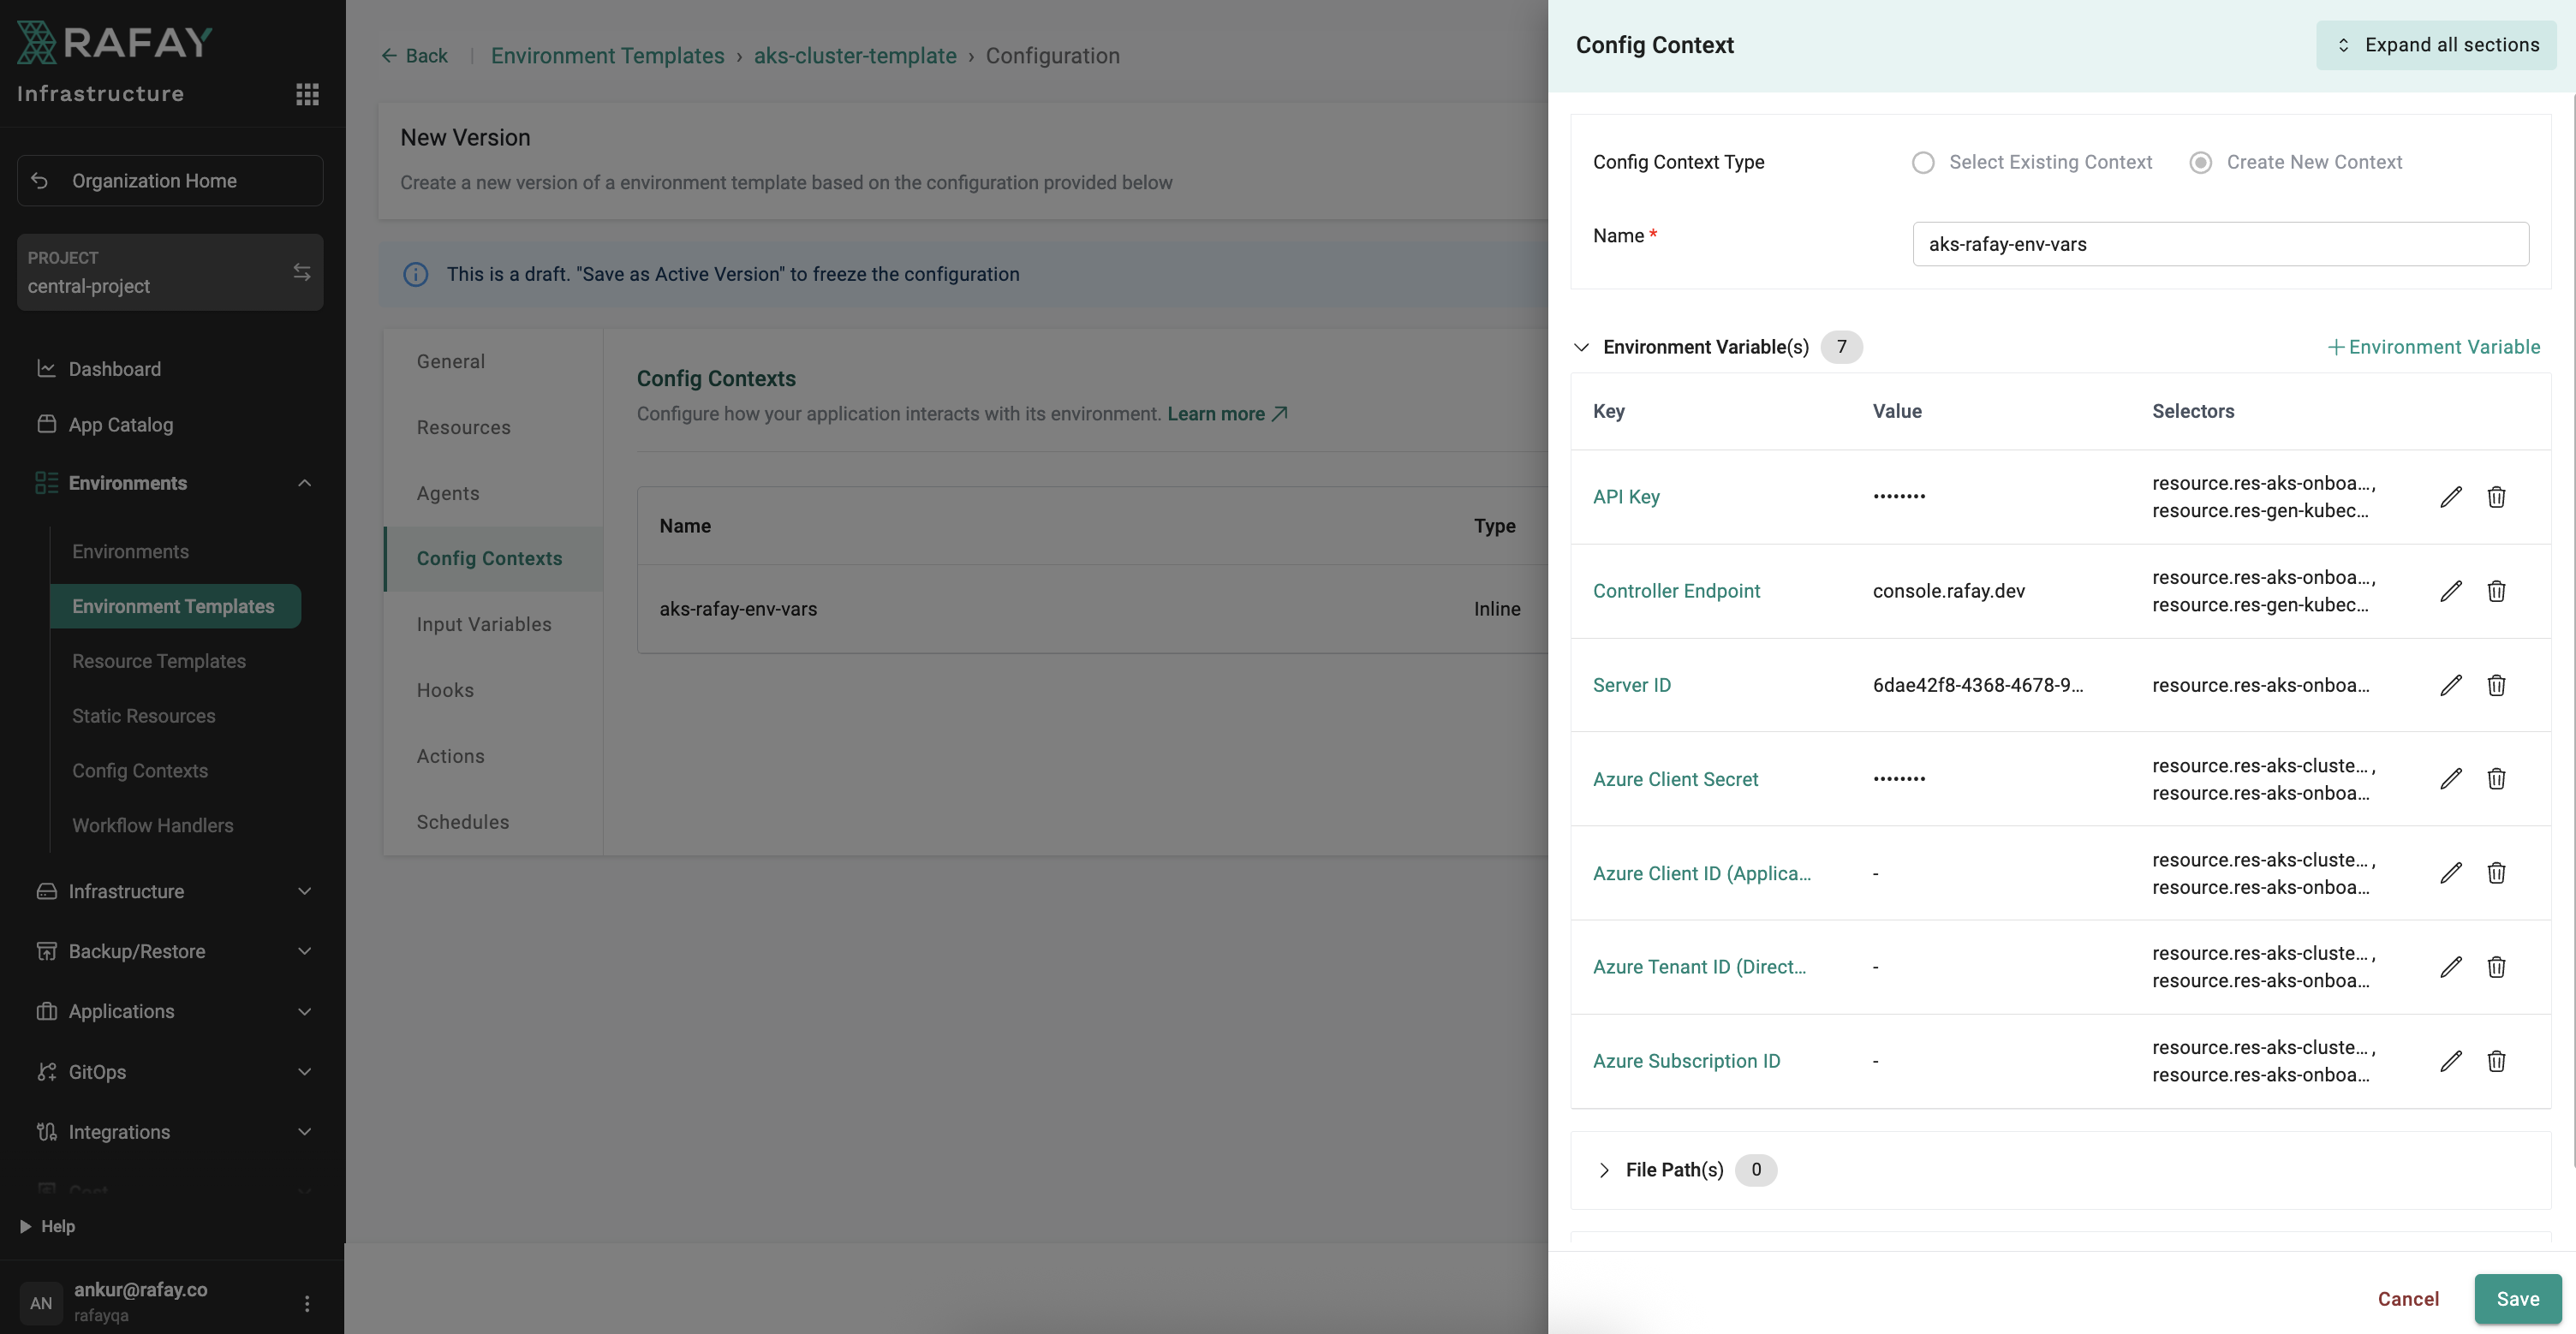This screenshot has width=2576, height=1334.
Task: Click the project switch arrows icon
Action: (301, 272)
